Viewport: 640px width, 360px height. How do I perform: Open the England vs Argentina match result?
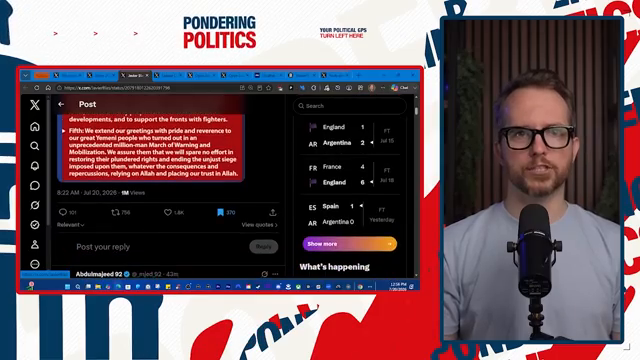click(x=350, y=135)
